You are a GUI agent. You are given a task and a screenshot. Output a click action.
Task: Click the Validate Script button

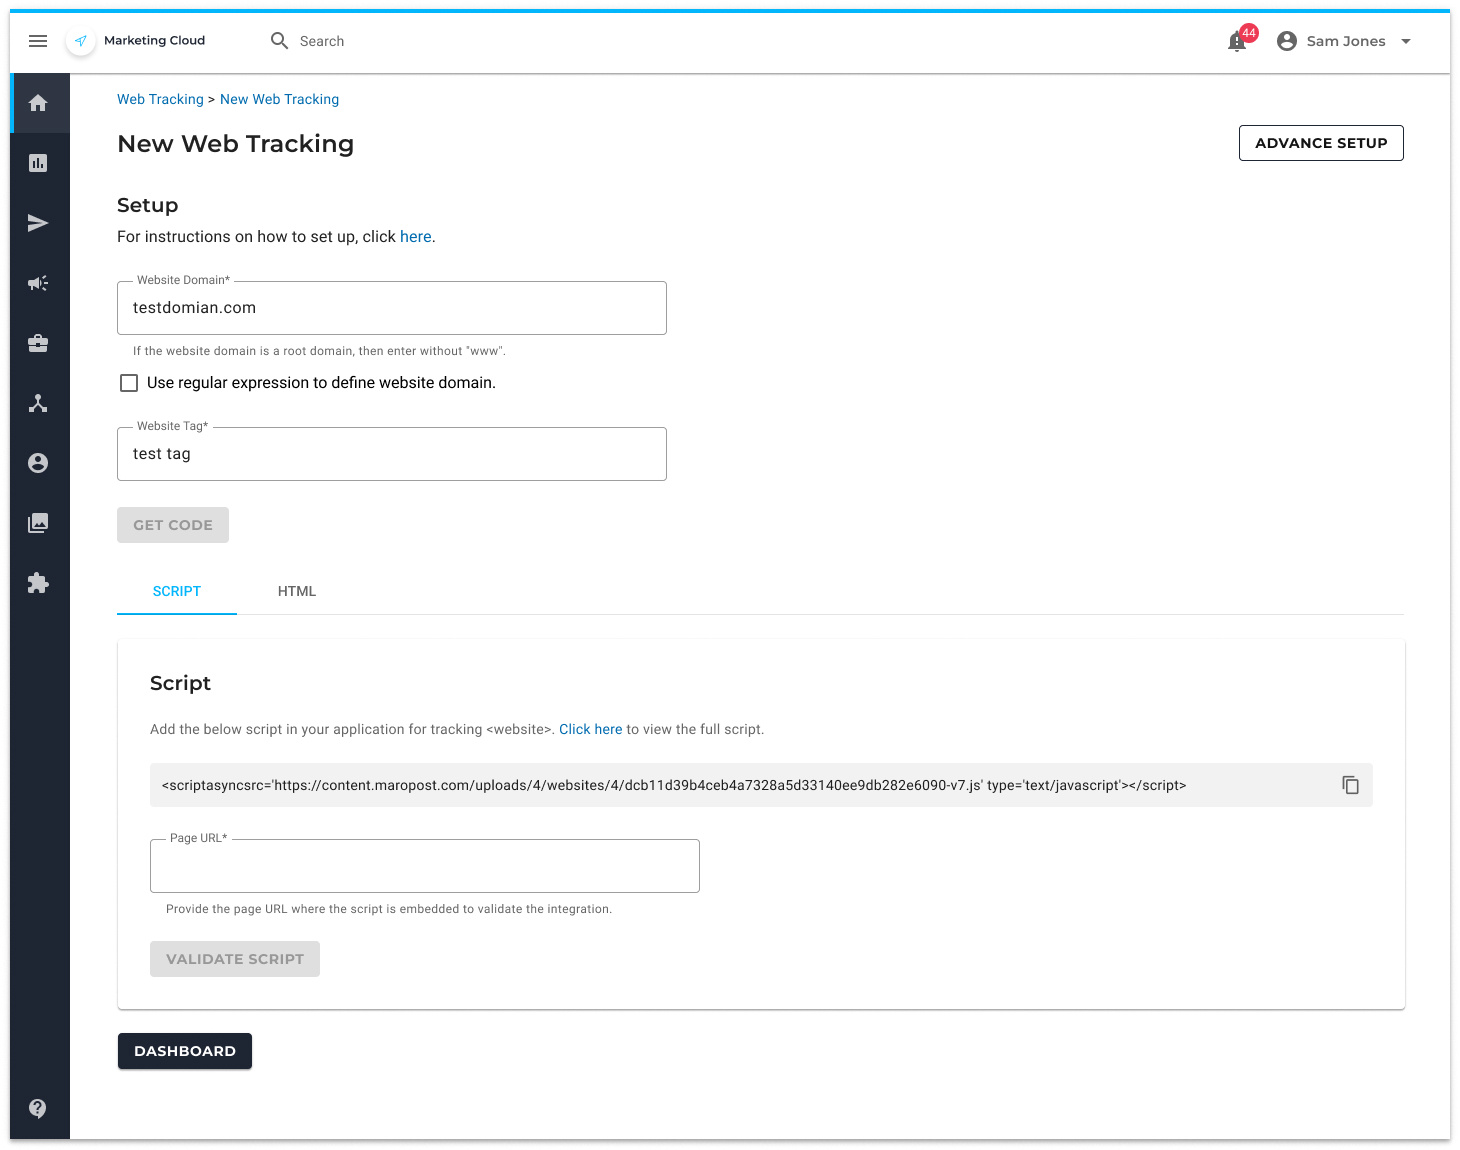[x=235, y=959]
